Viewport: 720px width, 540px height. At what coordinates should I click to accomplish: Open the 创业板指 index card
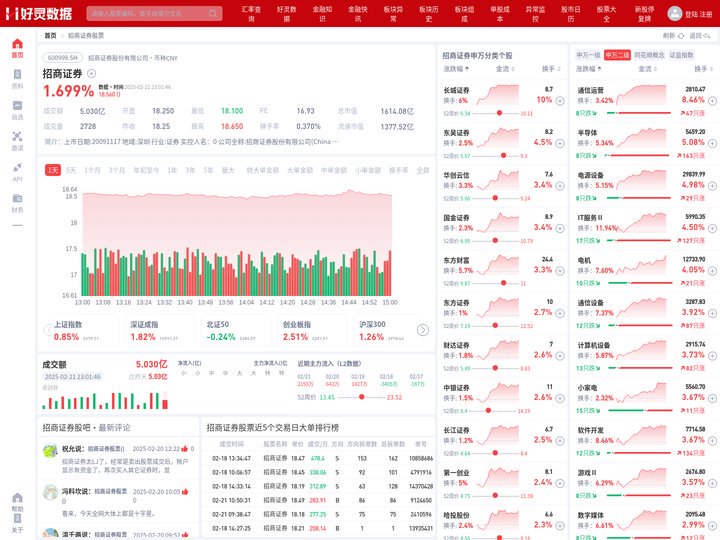pos(311,331)
